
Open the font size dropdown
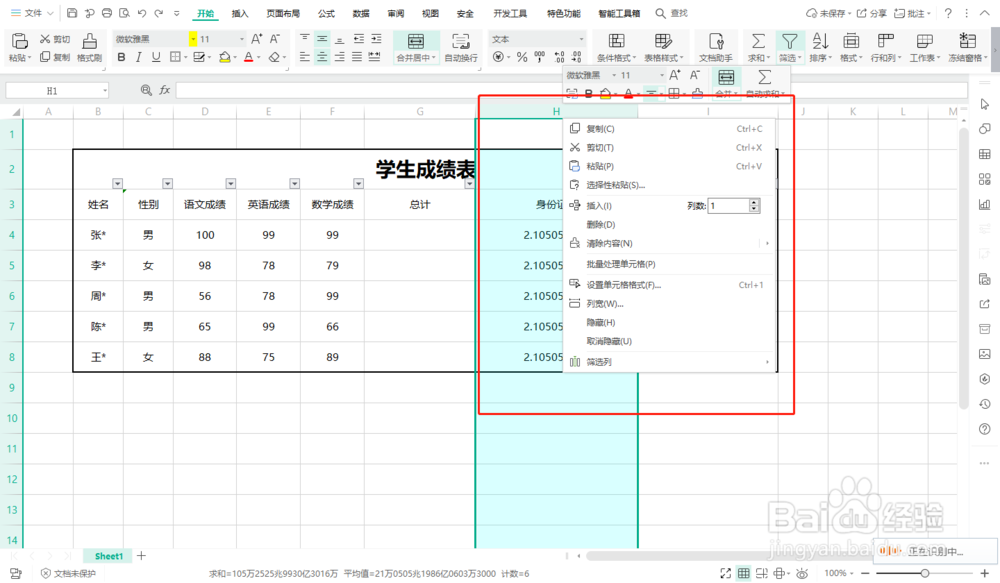(x=242, y=38)
